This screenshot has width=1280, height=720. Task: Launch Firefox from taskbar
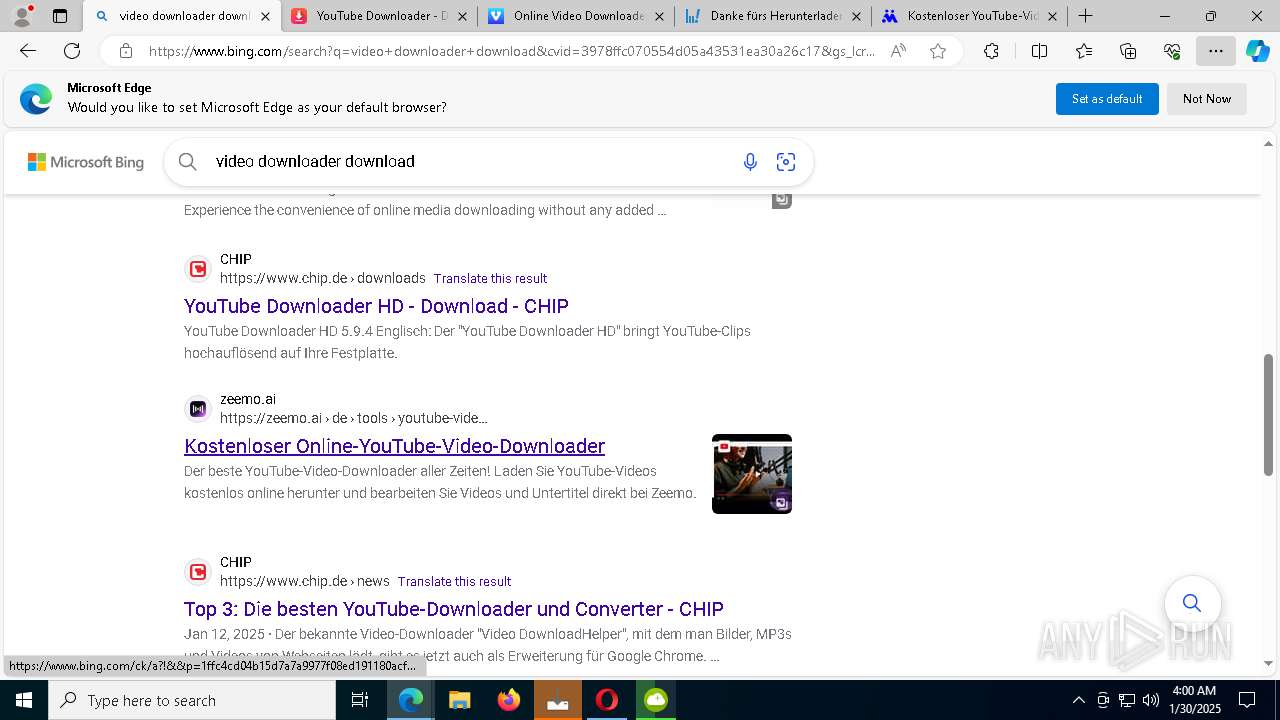[x=509, y=700]
